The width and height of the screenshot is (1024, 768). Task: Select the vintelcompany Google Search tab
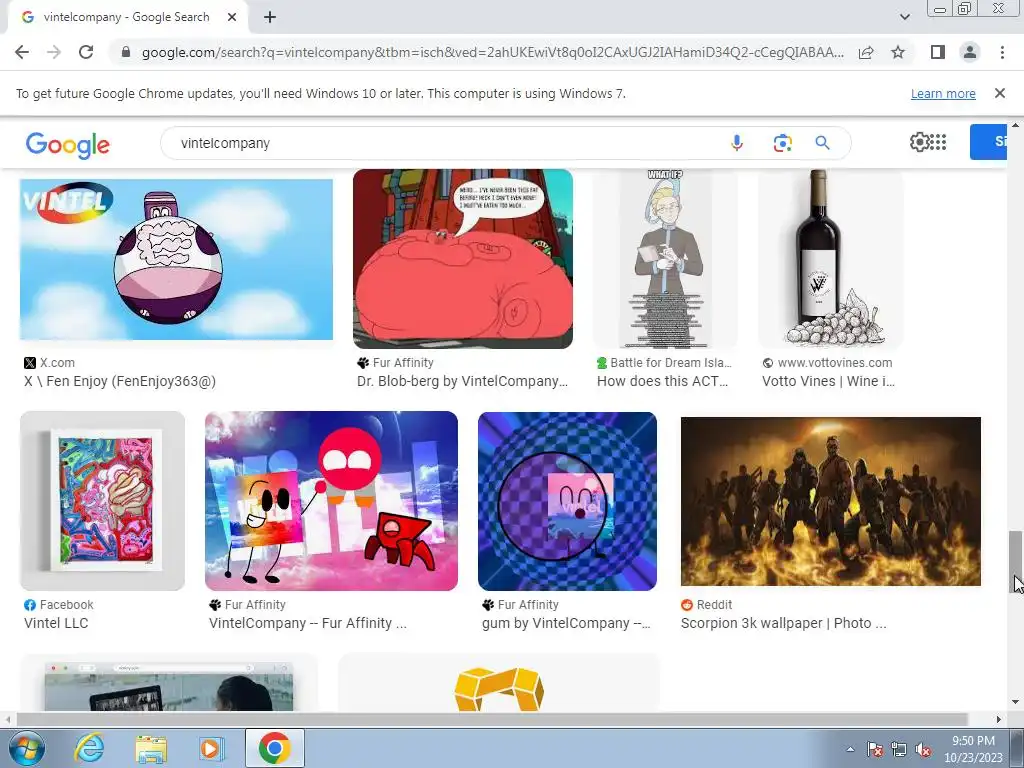pos(127,17)
